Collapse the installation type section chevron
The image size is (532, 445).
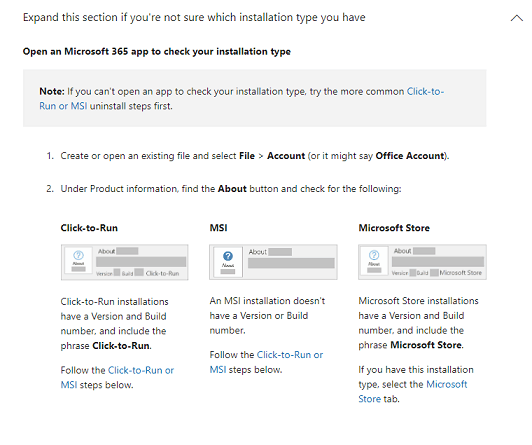pos(517,18)
